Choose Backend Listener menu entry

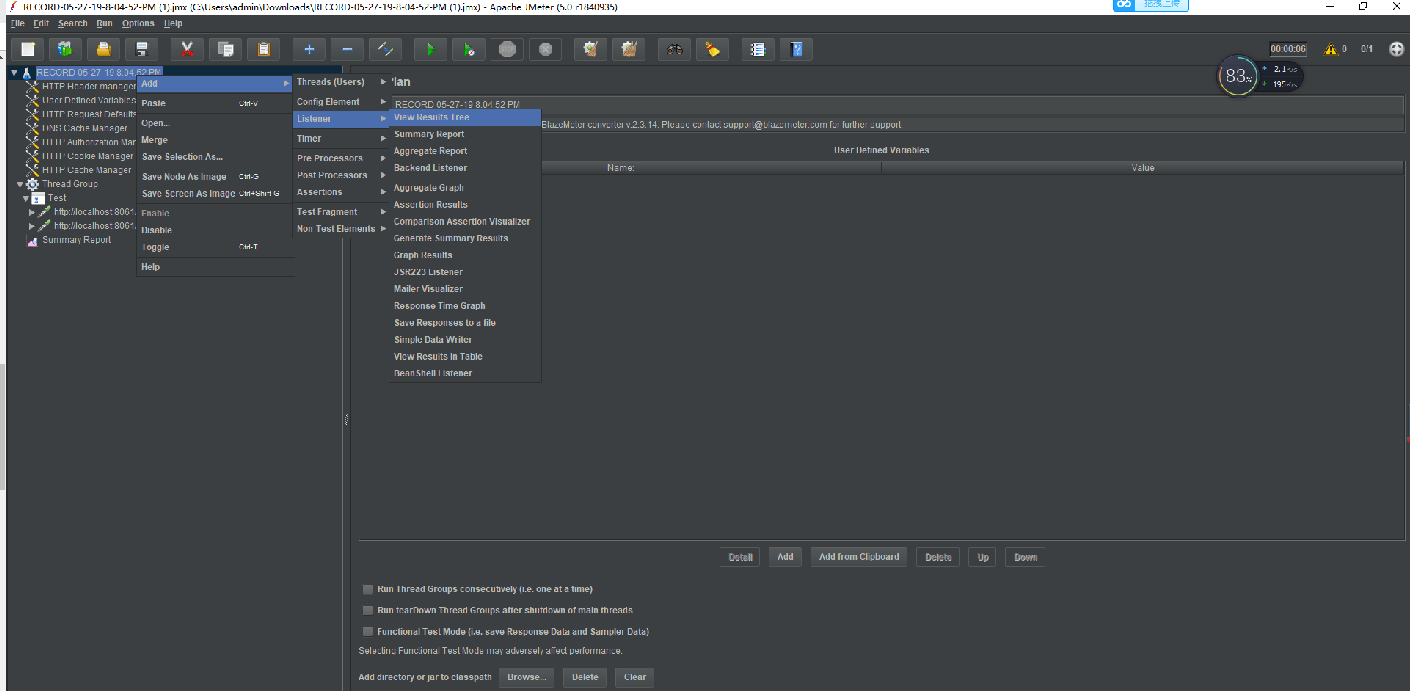[x=465, y=168]
